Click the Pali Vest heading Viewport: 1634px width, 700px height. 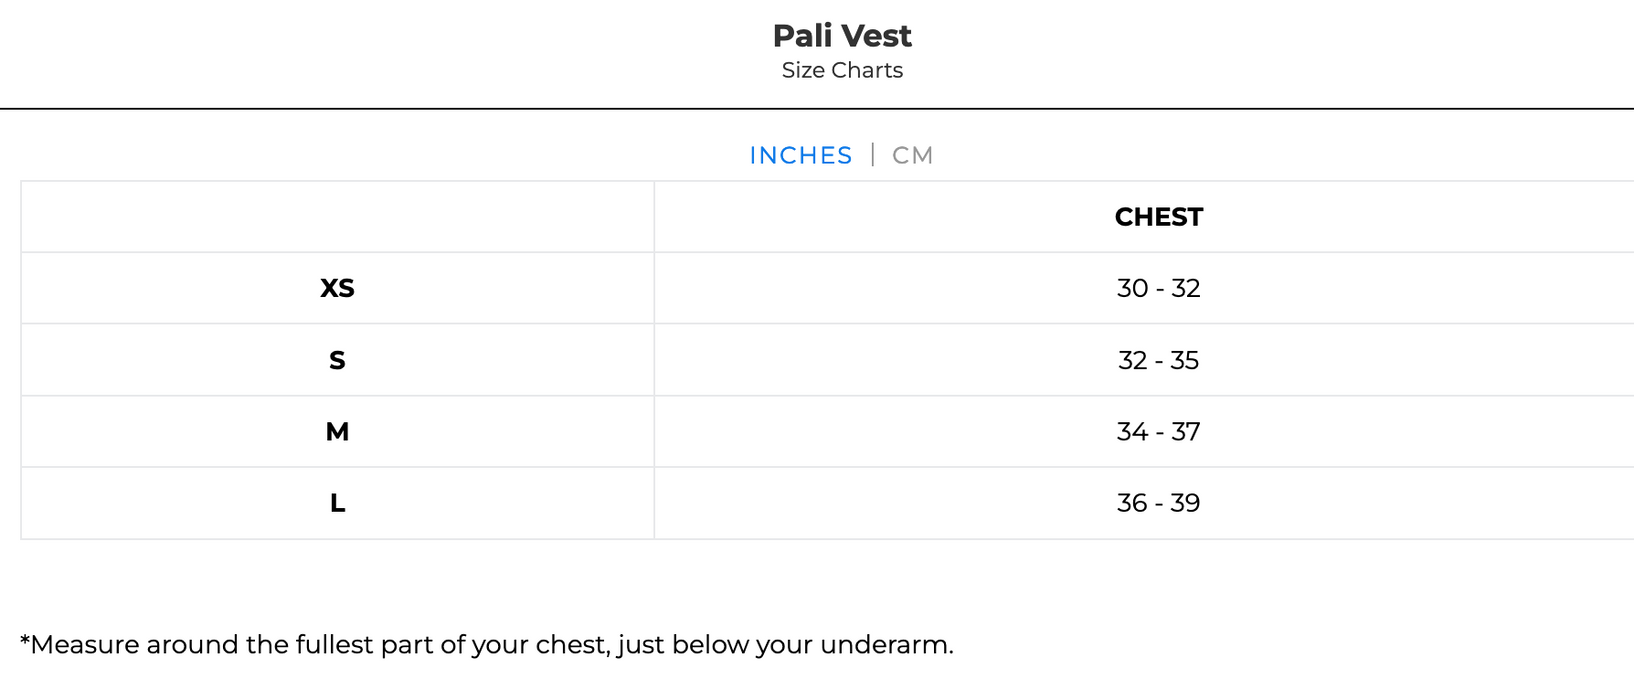[842, 36]
